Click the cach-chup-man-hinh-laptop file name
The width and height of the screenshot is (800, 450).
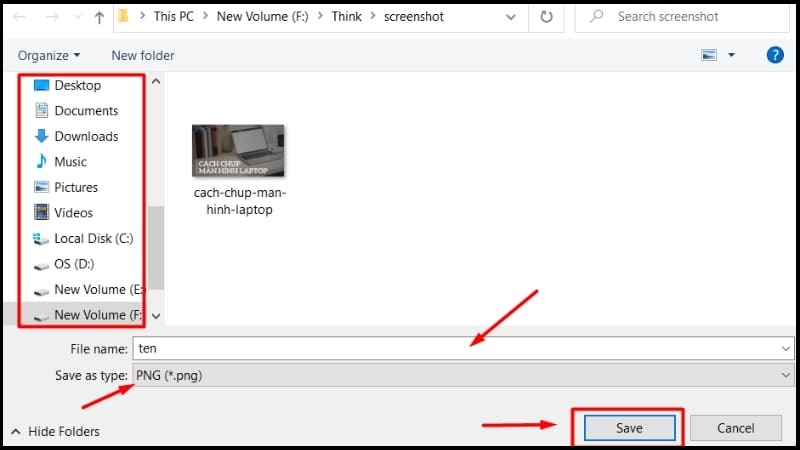click(x=239, y=201)
